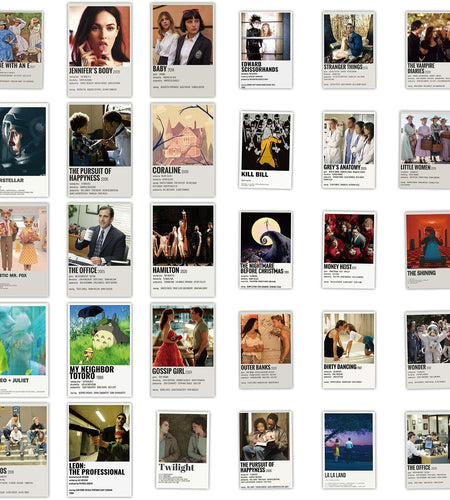Click the Outer Banks poster image

pyautogui.click(x=266, y=338)
